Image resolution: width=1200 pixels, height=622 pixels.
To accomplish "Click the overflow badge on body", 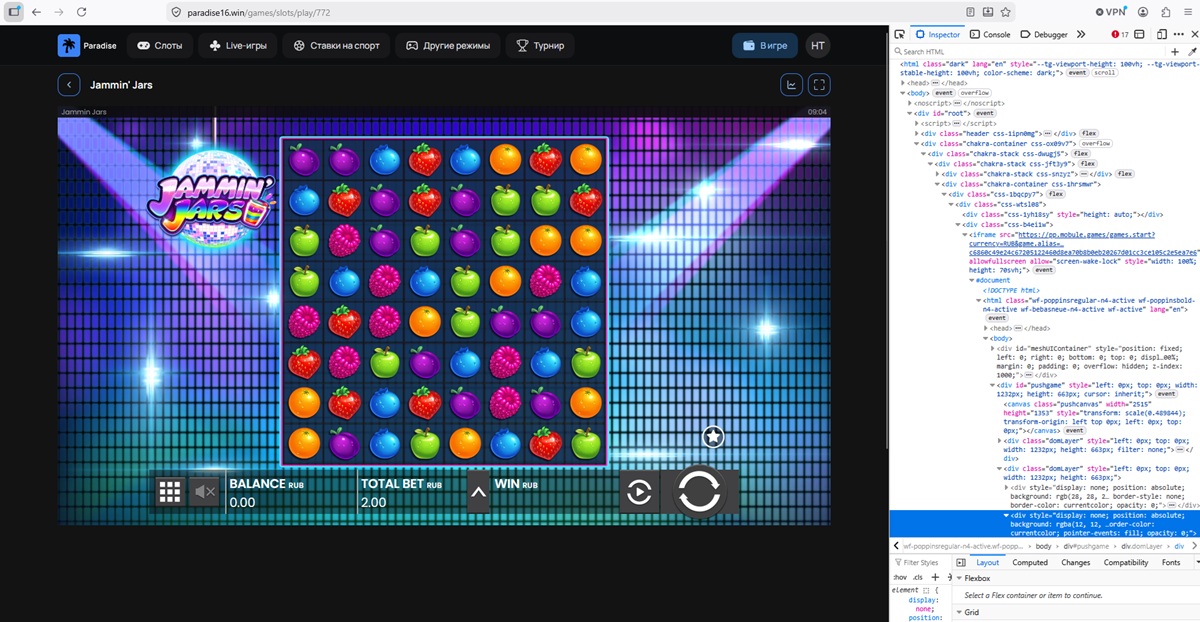I will (x=975, y=93).
